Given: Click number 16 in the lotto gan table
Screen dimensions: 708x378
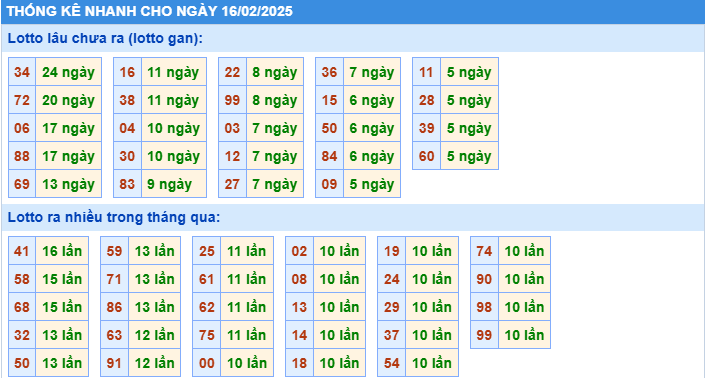Looking at the screenshot, I should 127,72.
